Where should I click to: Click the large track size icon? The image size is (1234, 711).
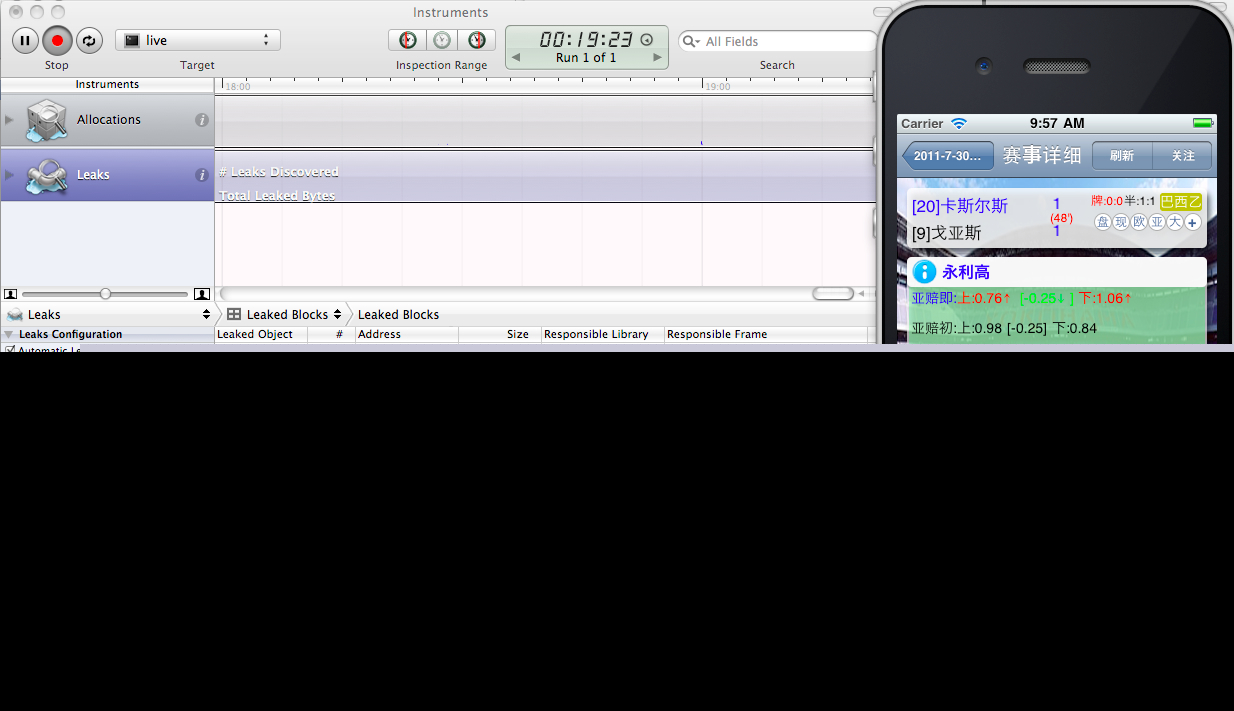click(x=202, y=294)
